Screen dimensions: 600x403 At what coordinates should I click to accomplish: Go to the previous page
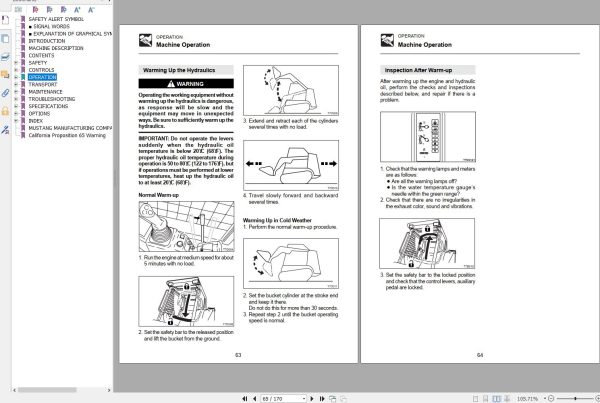[254, 399]
